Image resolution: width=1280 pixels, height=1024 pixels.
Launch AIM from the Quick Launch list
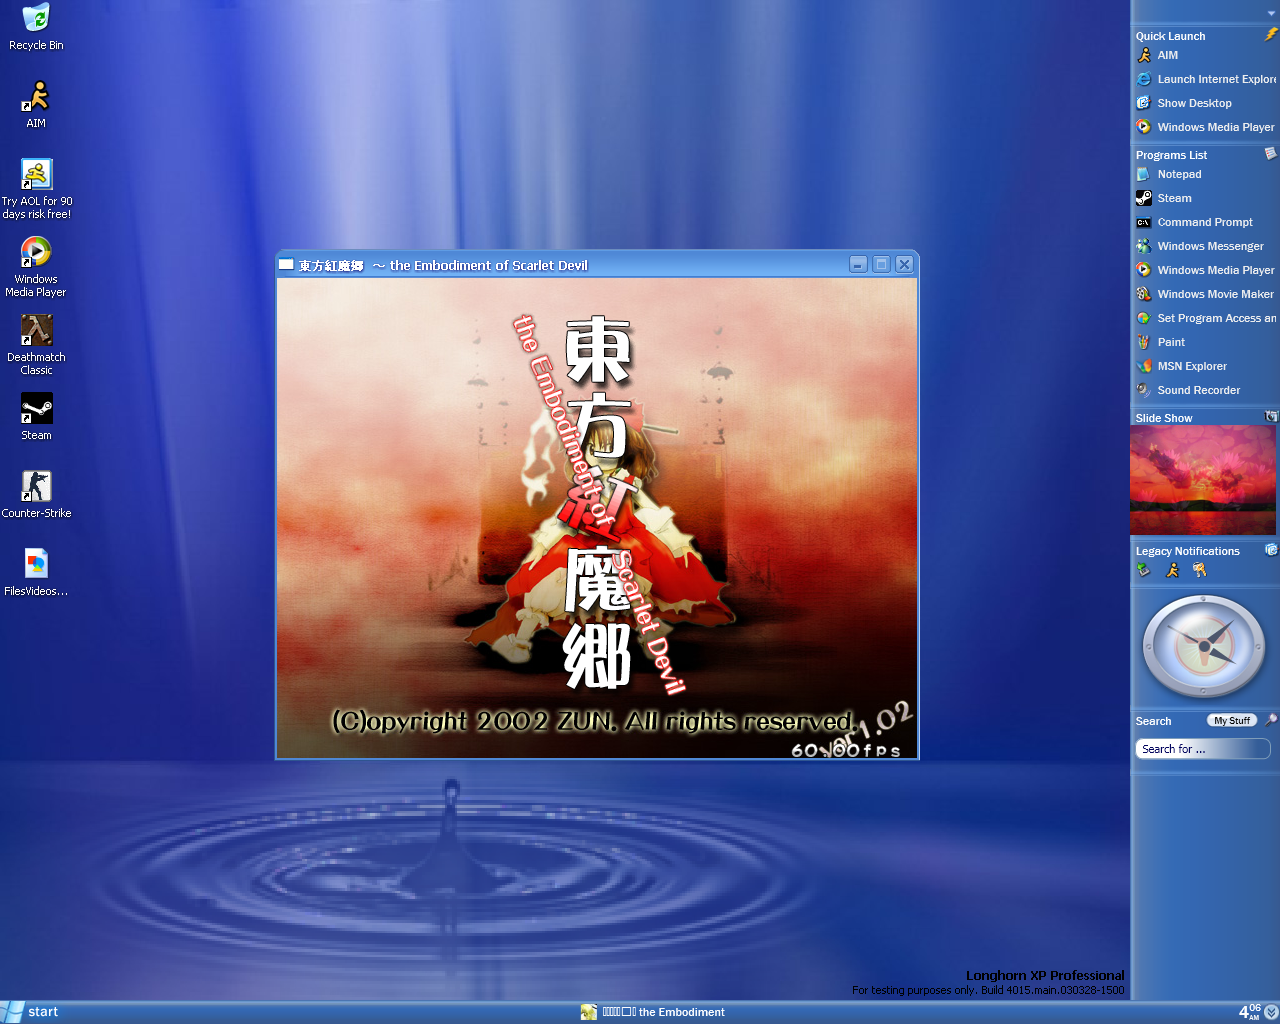(1157, 55)
